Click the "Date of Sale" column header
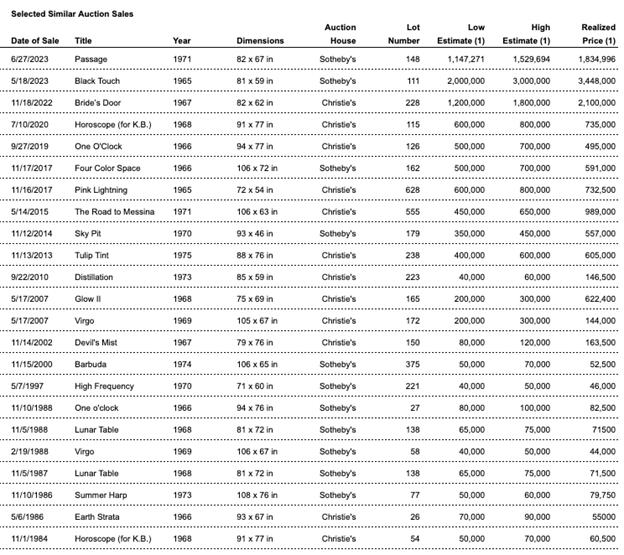Screen dimensions: 624x555 tap(36, 41)
